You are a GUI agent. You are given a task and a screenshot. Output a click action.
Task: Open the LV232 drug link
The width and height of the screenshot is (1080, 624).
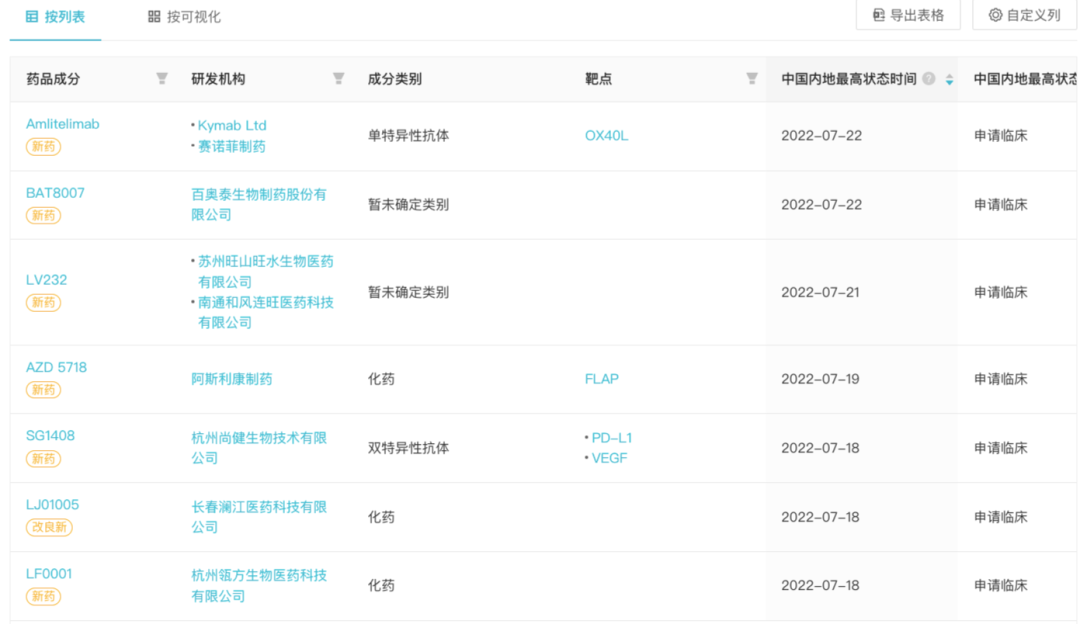click(46, 280)
